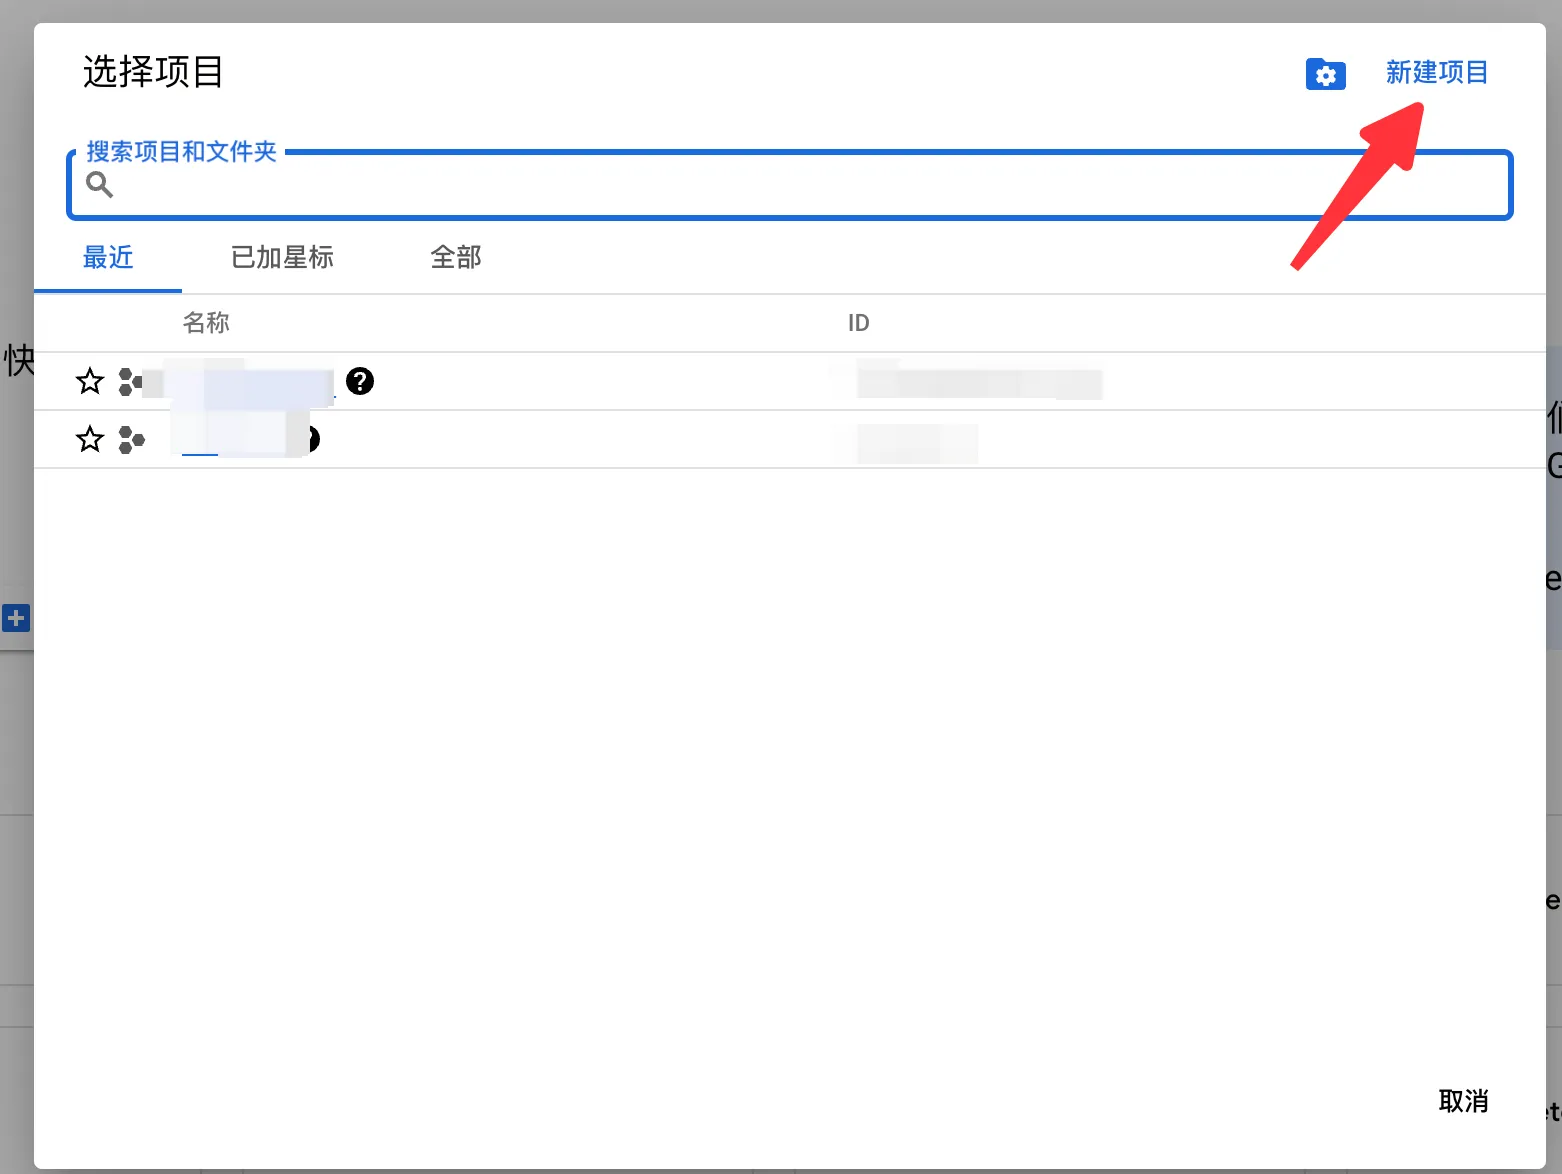Click the second row's project type icon
This screenshot has height=1174, width=1562.
(x=131, y=439)
